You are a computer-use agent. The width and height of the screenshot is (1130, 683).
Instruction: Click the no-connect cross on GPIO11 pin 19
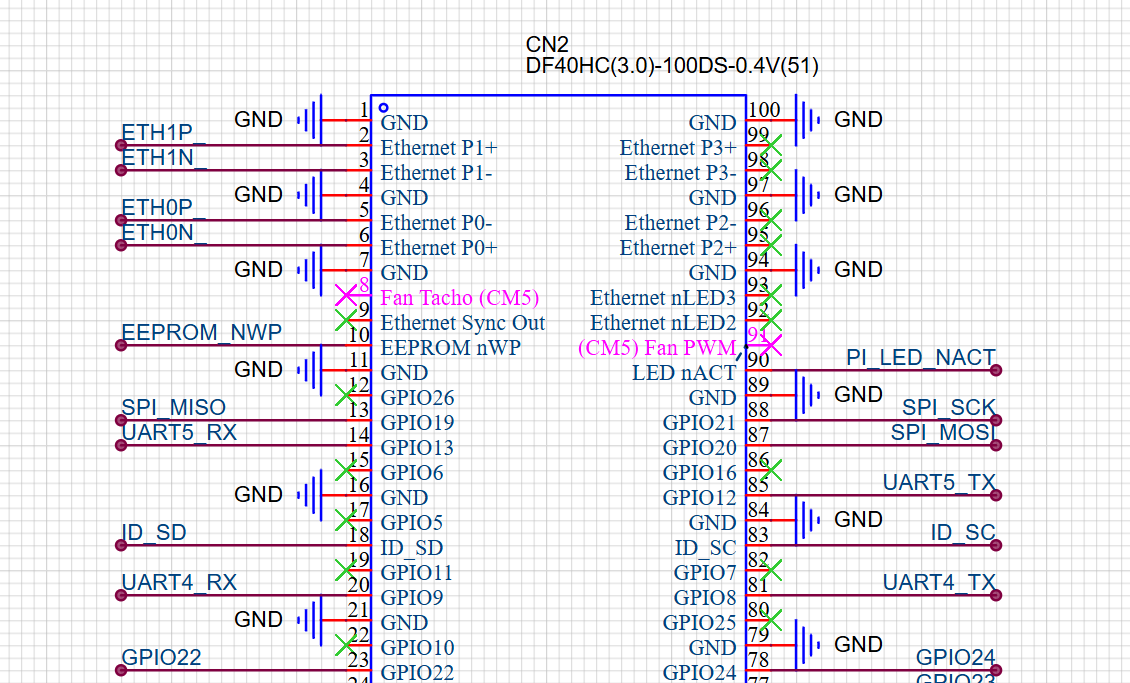click(x=346, y=570)
